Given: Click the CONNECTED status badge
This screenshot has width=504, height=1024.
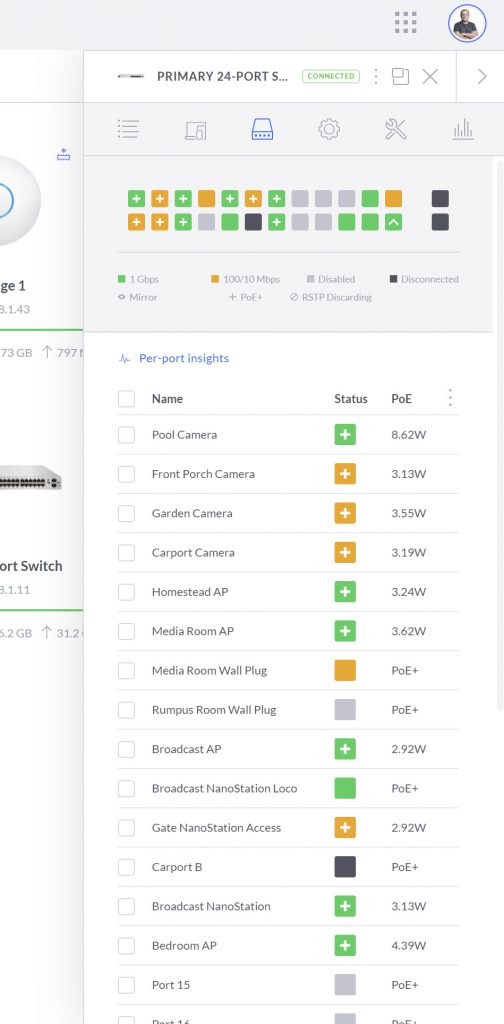Looking at the screenshot, I should [x=331, y=76].
